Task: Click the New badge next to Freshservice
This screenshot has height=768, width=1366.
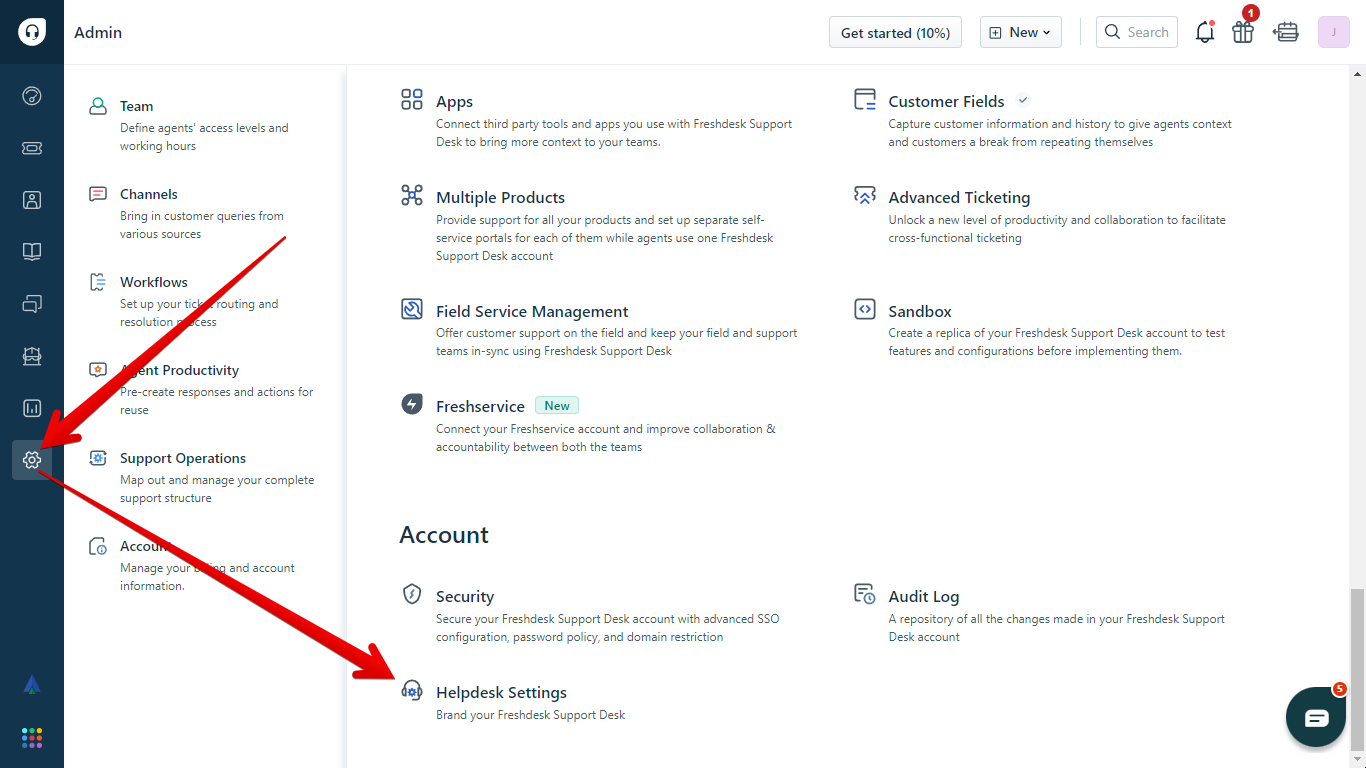Action: tap(557, 406)
